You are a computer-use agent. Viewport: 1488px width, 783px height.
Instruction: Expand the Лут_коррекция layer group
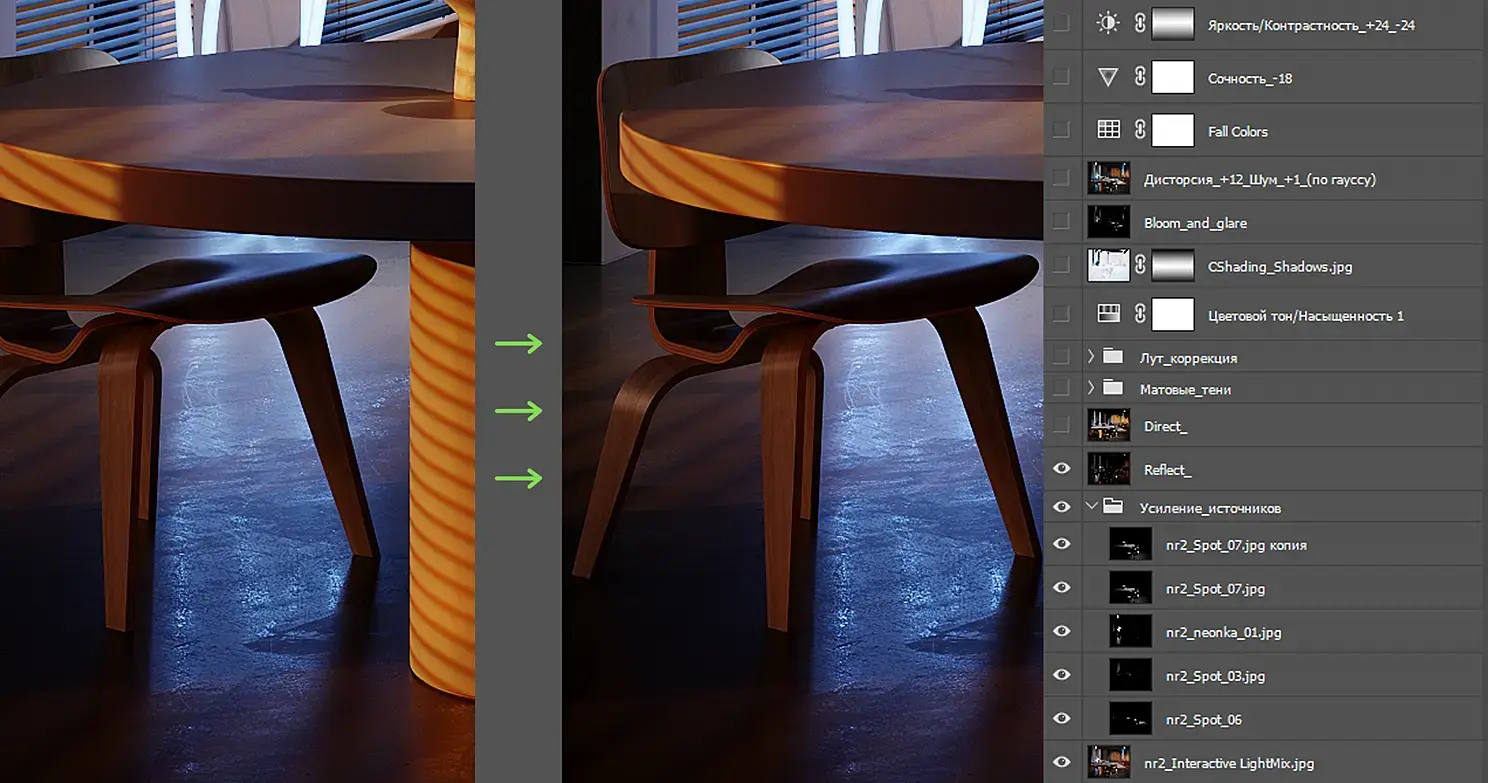1091,356
